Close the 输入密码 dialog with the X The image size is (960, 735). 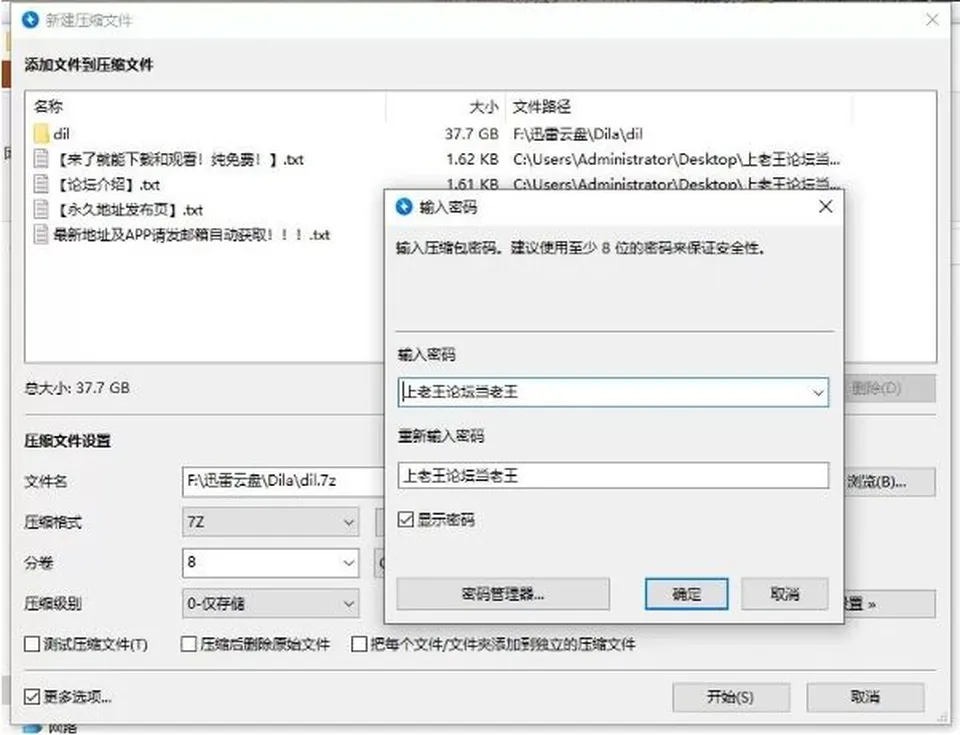coord(825,206)
